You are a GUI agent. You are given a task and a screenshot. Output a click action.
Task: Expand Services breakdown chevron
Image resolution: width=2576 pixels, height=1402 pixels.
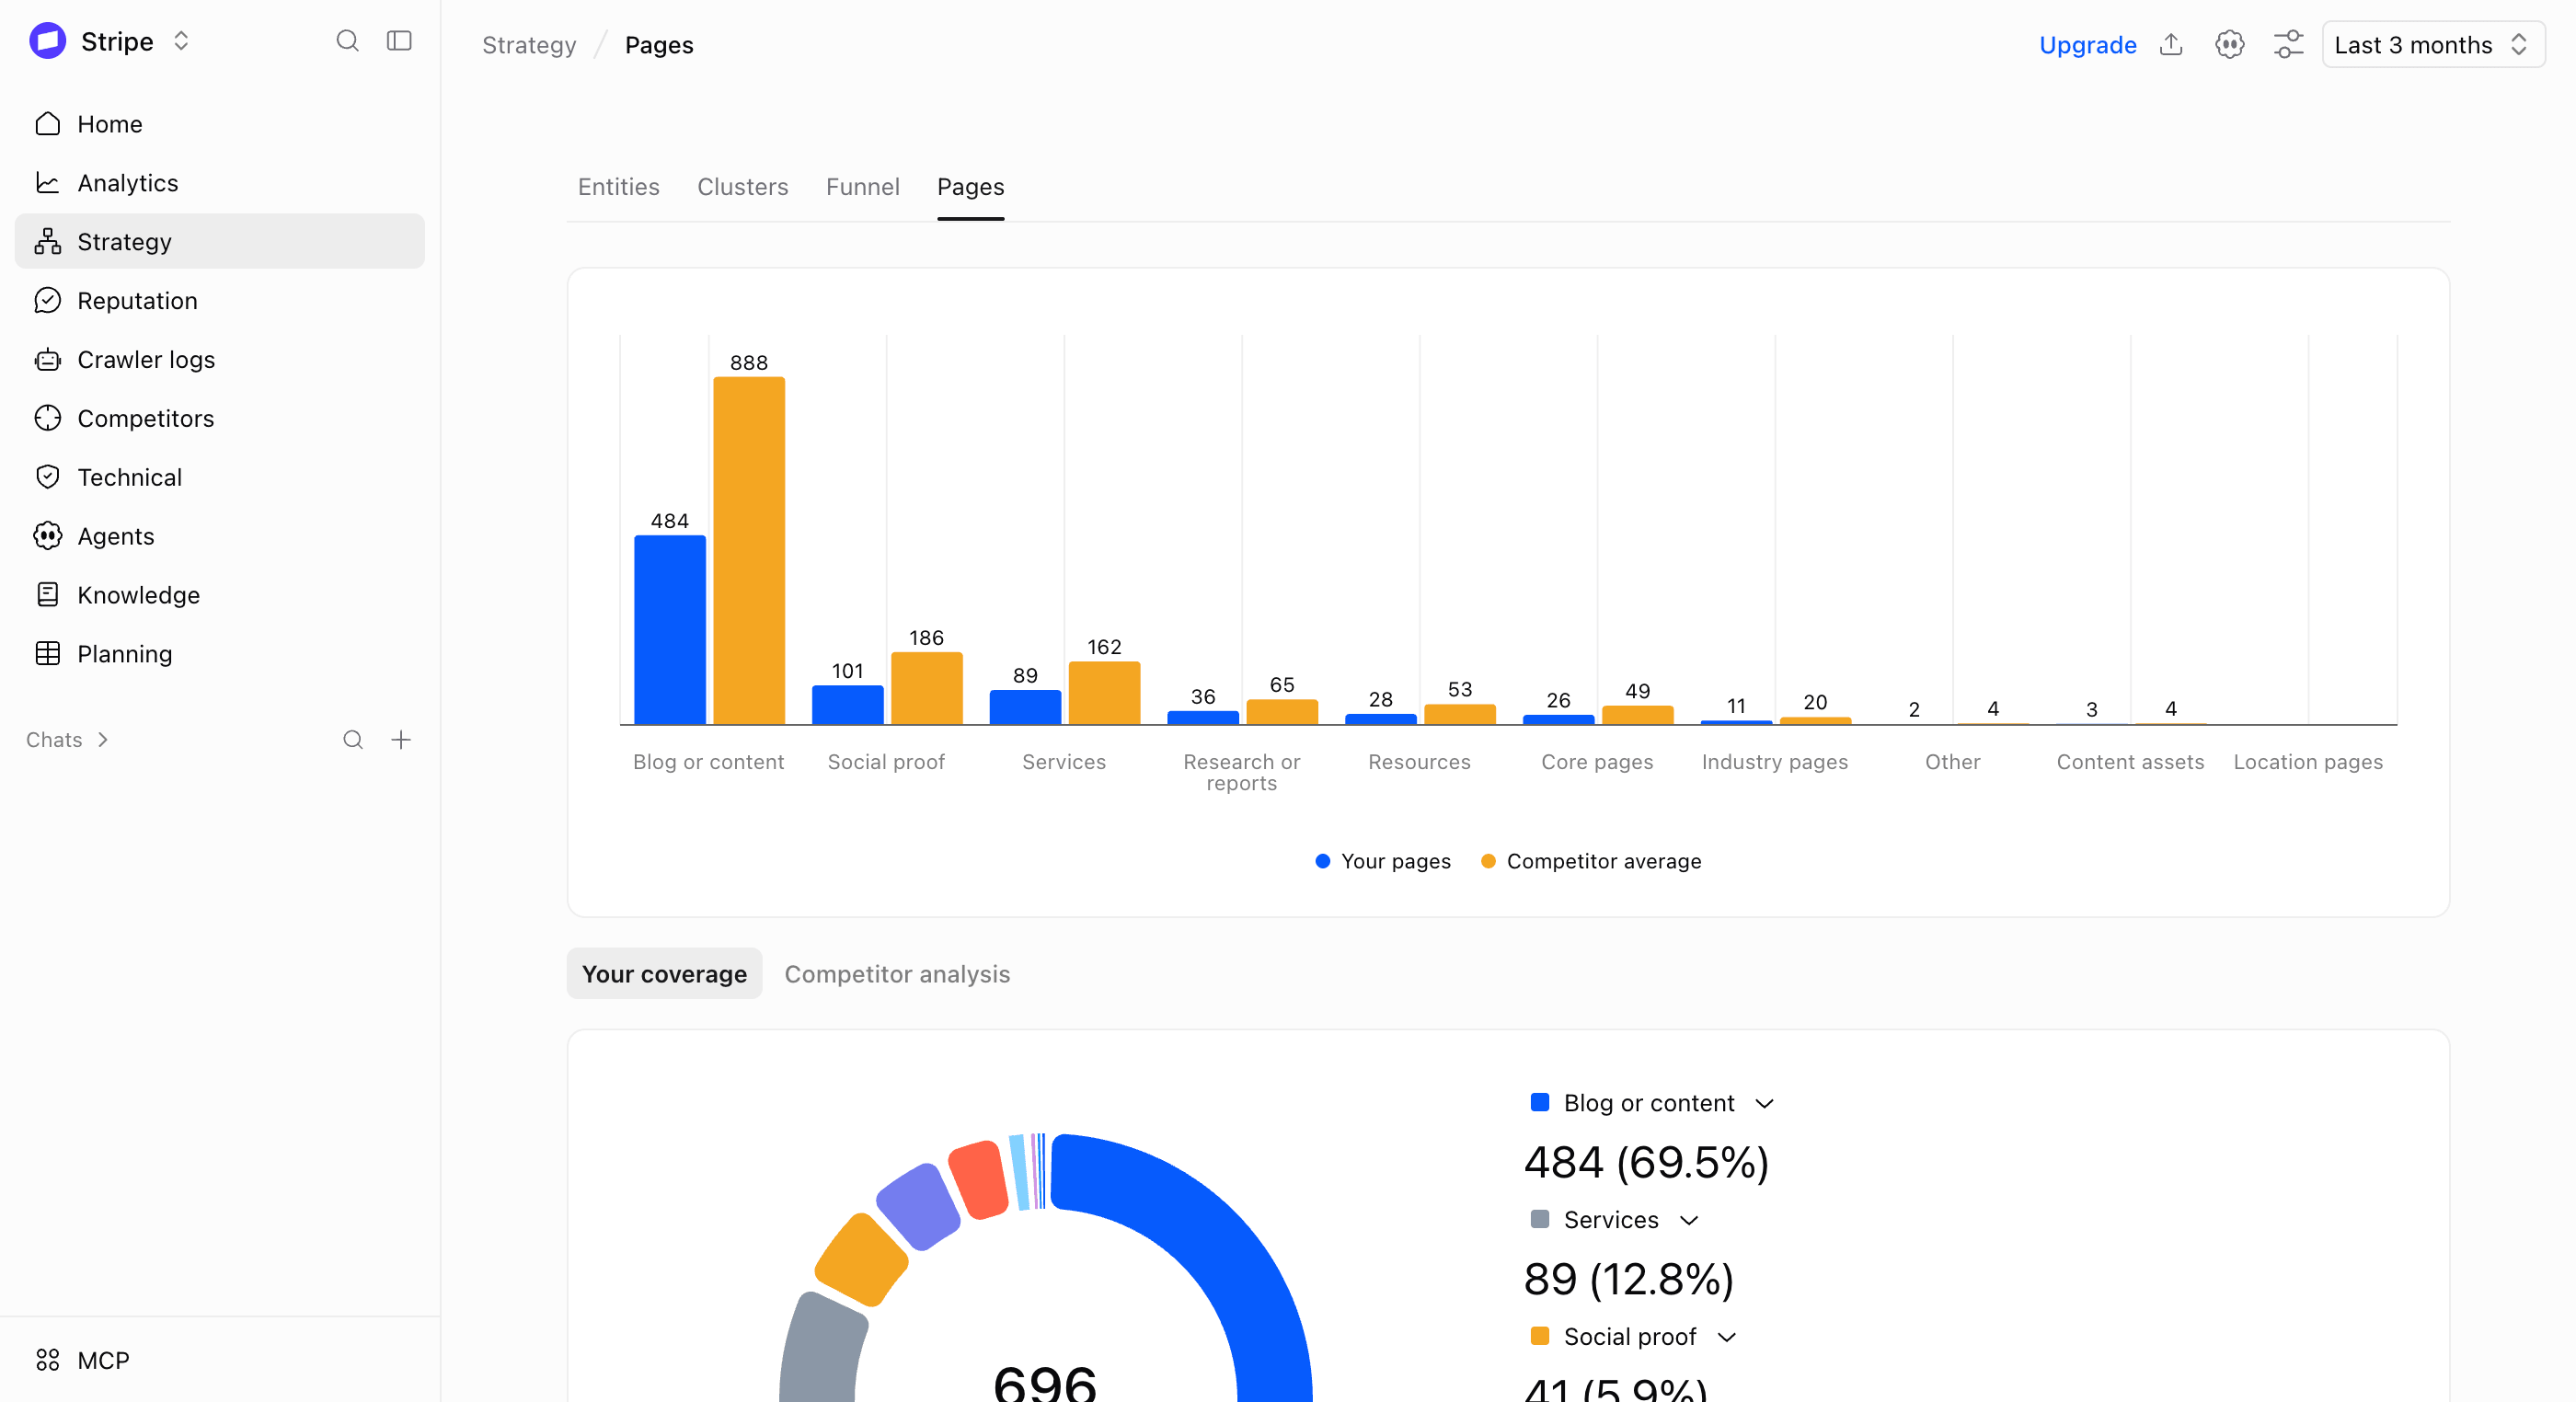pos(1689,1220)
